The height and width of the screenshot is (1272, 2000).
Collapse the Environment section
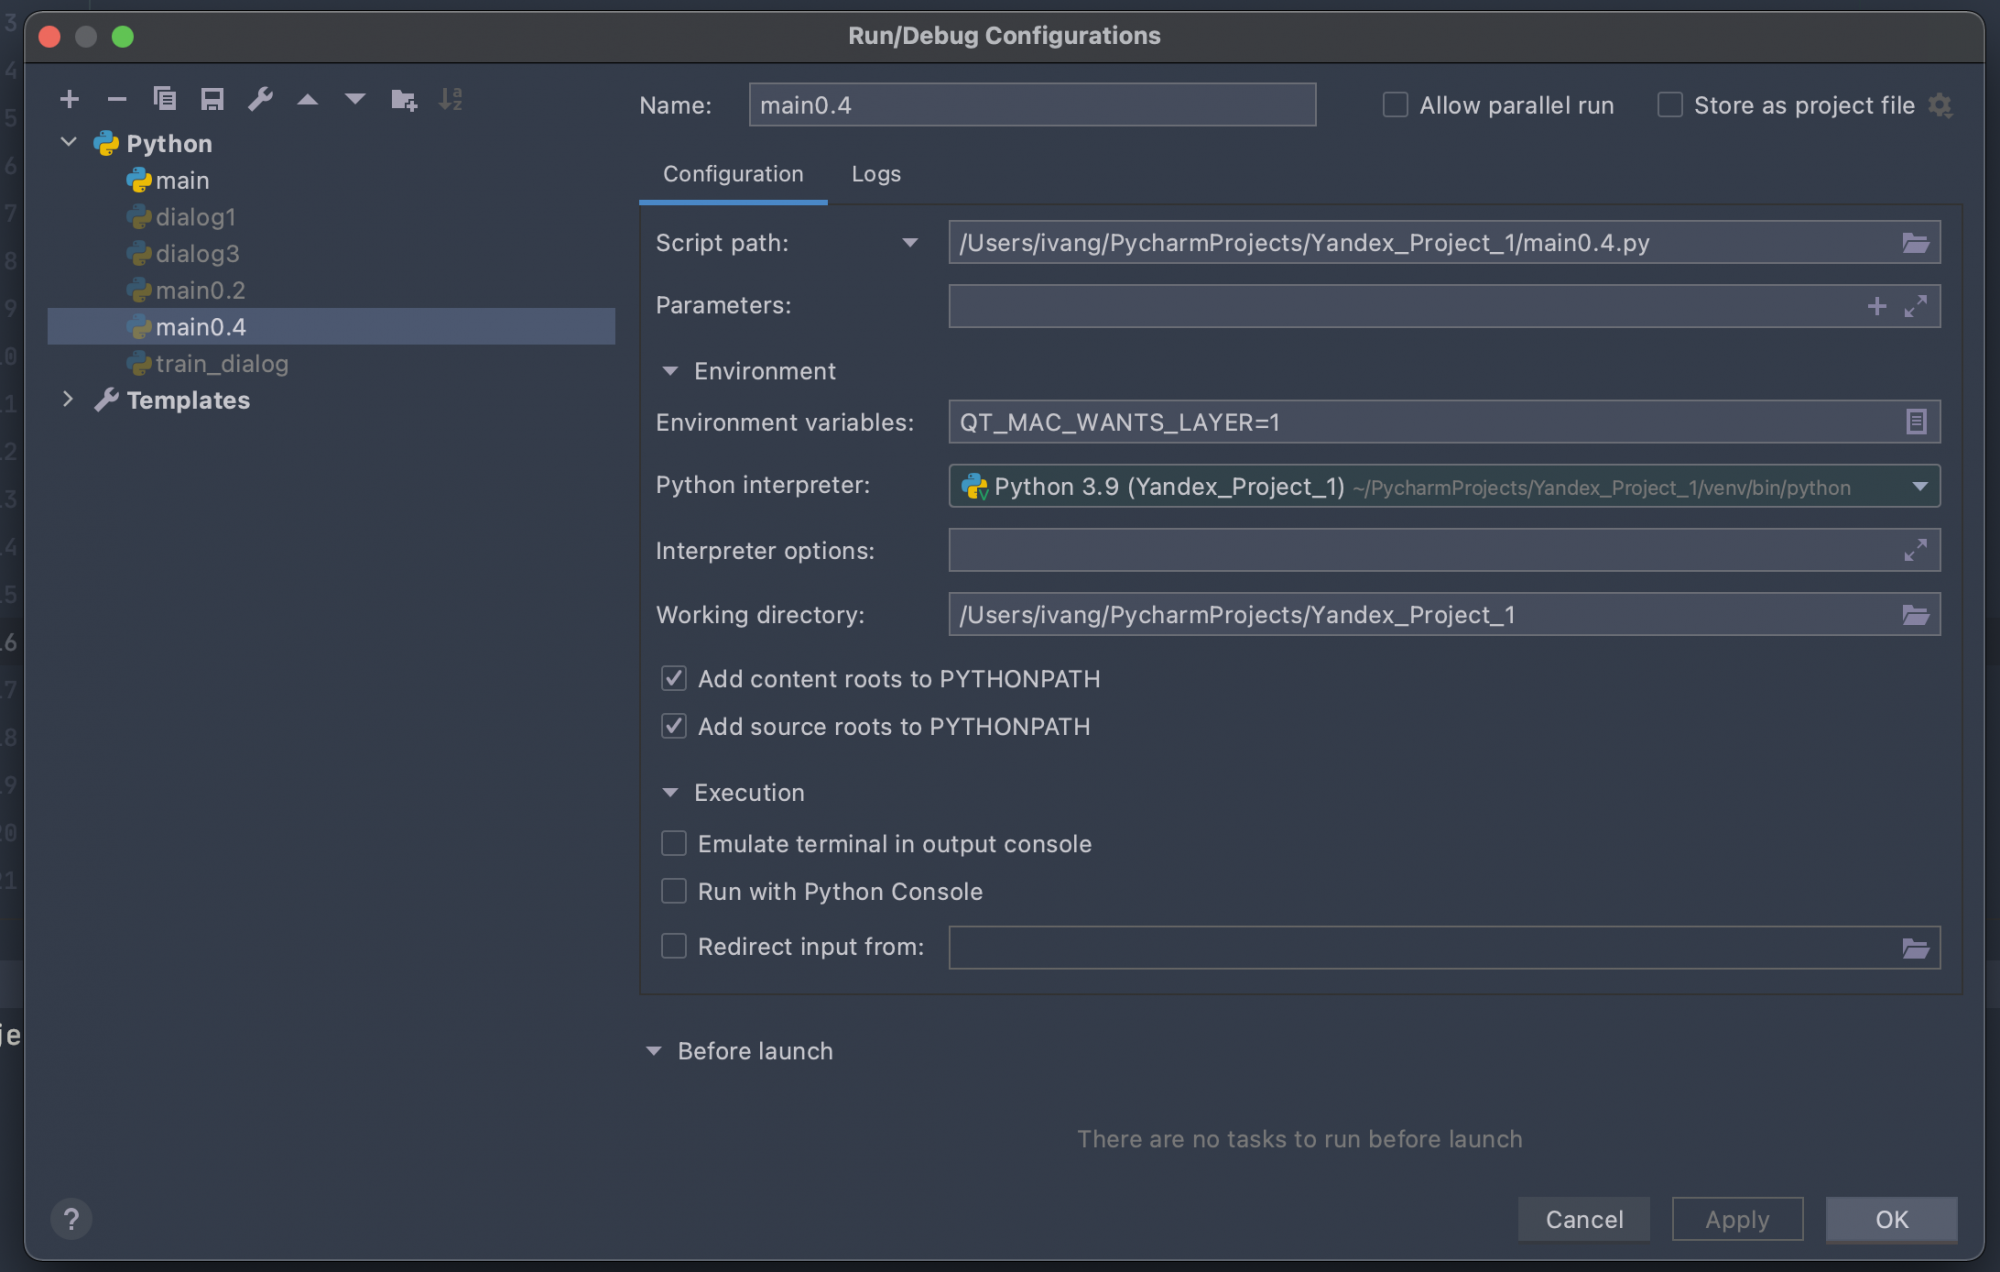click(x=670, y=371)
